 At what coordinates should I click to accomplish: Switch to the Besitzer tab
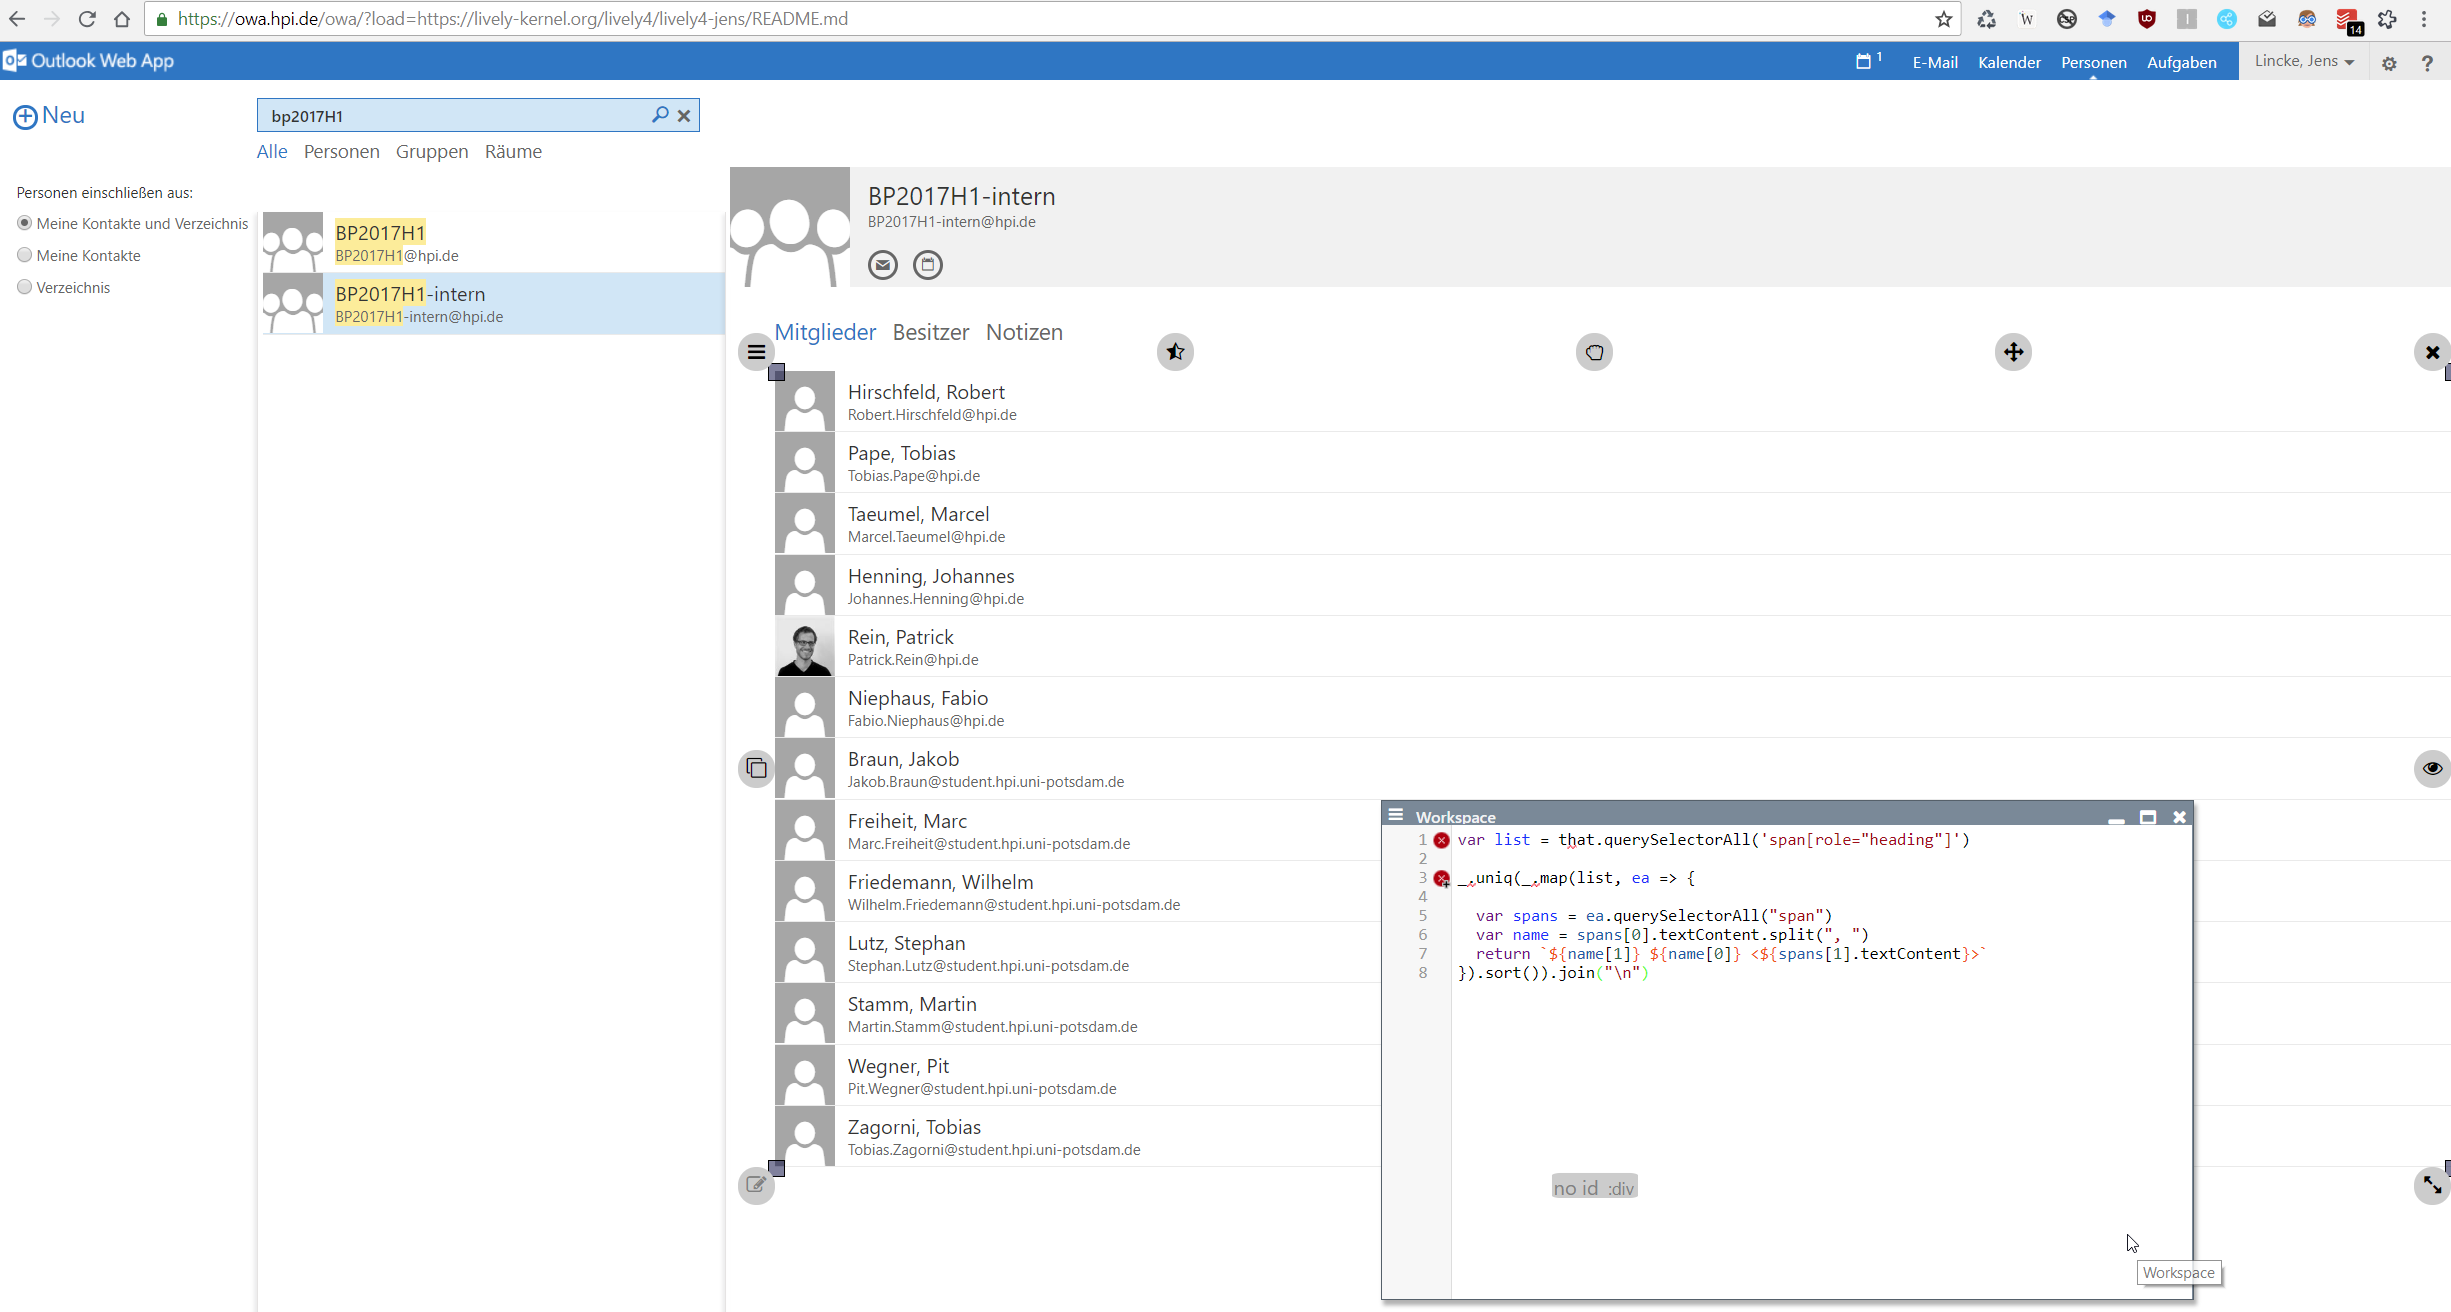coord(930,332)
